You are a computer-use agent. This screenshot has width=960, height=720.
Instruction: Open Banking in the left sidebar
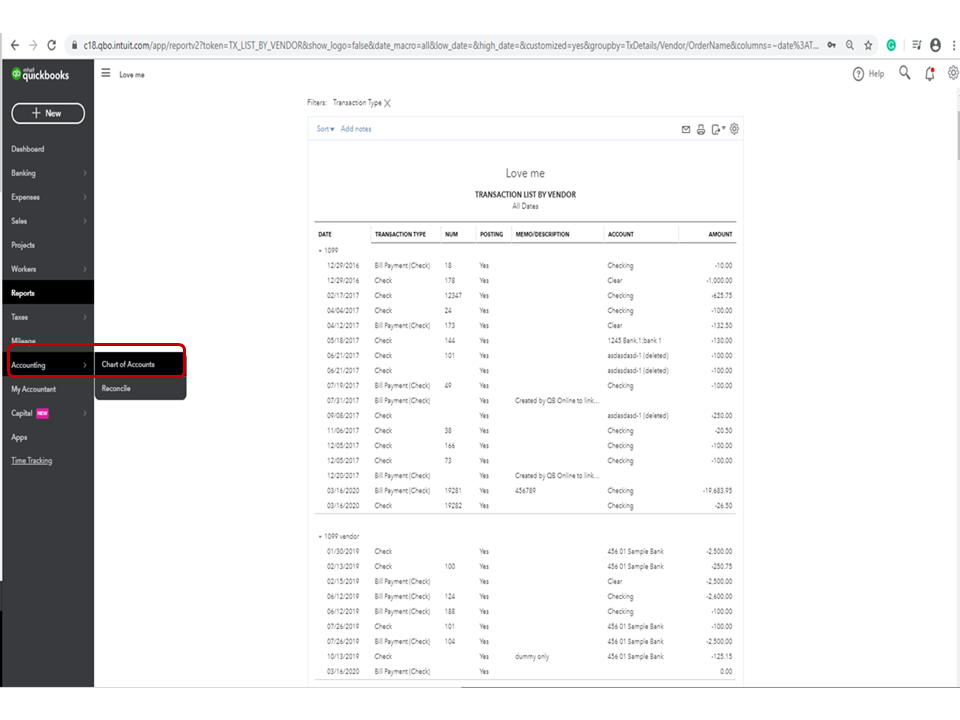pos(23,173)
